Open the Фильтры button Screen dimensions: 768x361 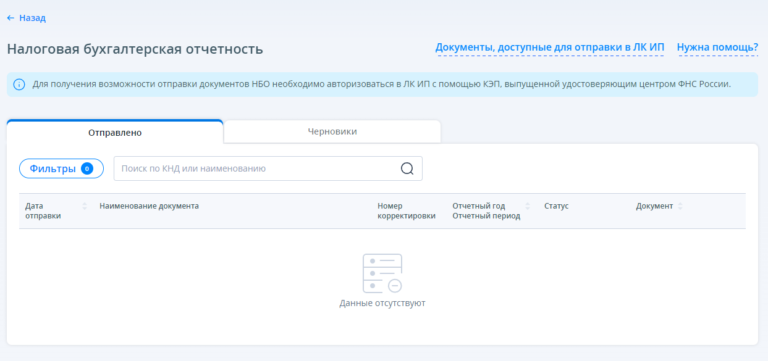pyautogui.click(x=61, y=168)
